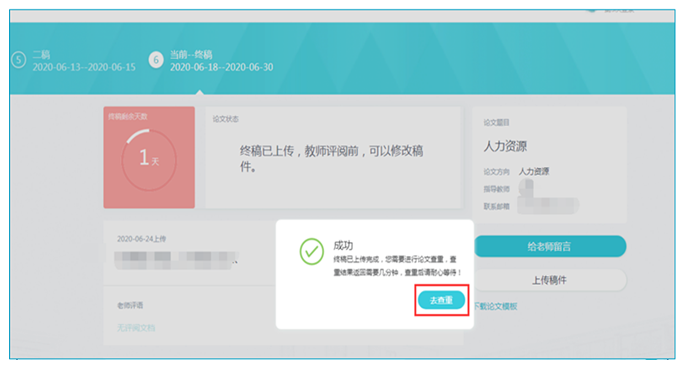Click the 论文状态 message text

pos(331,158)
